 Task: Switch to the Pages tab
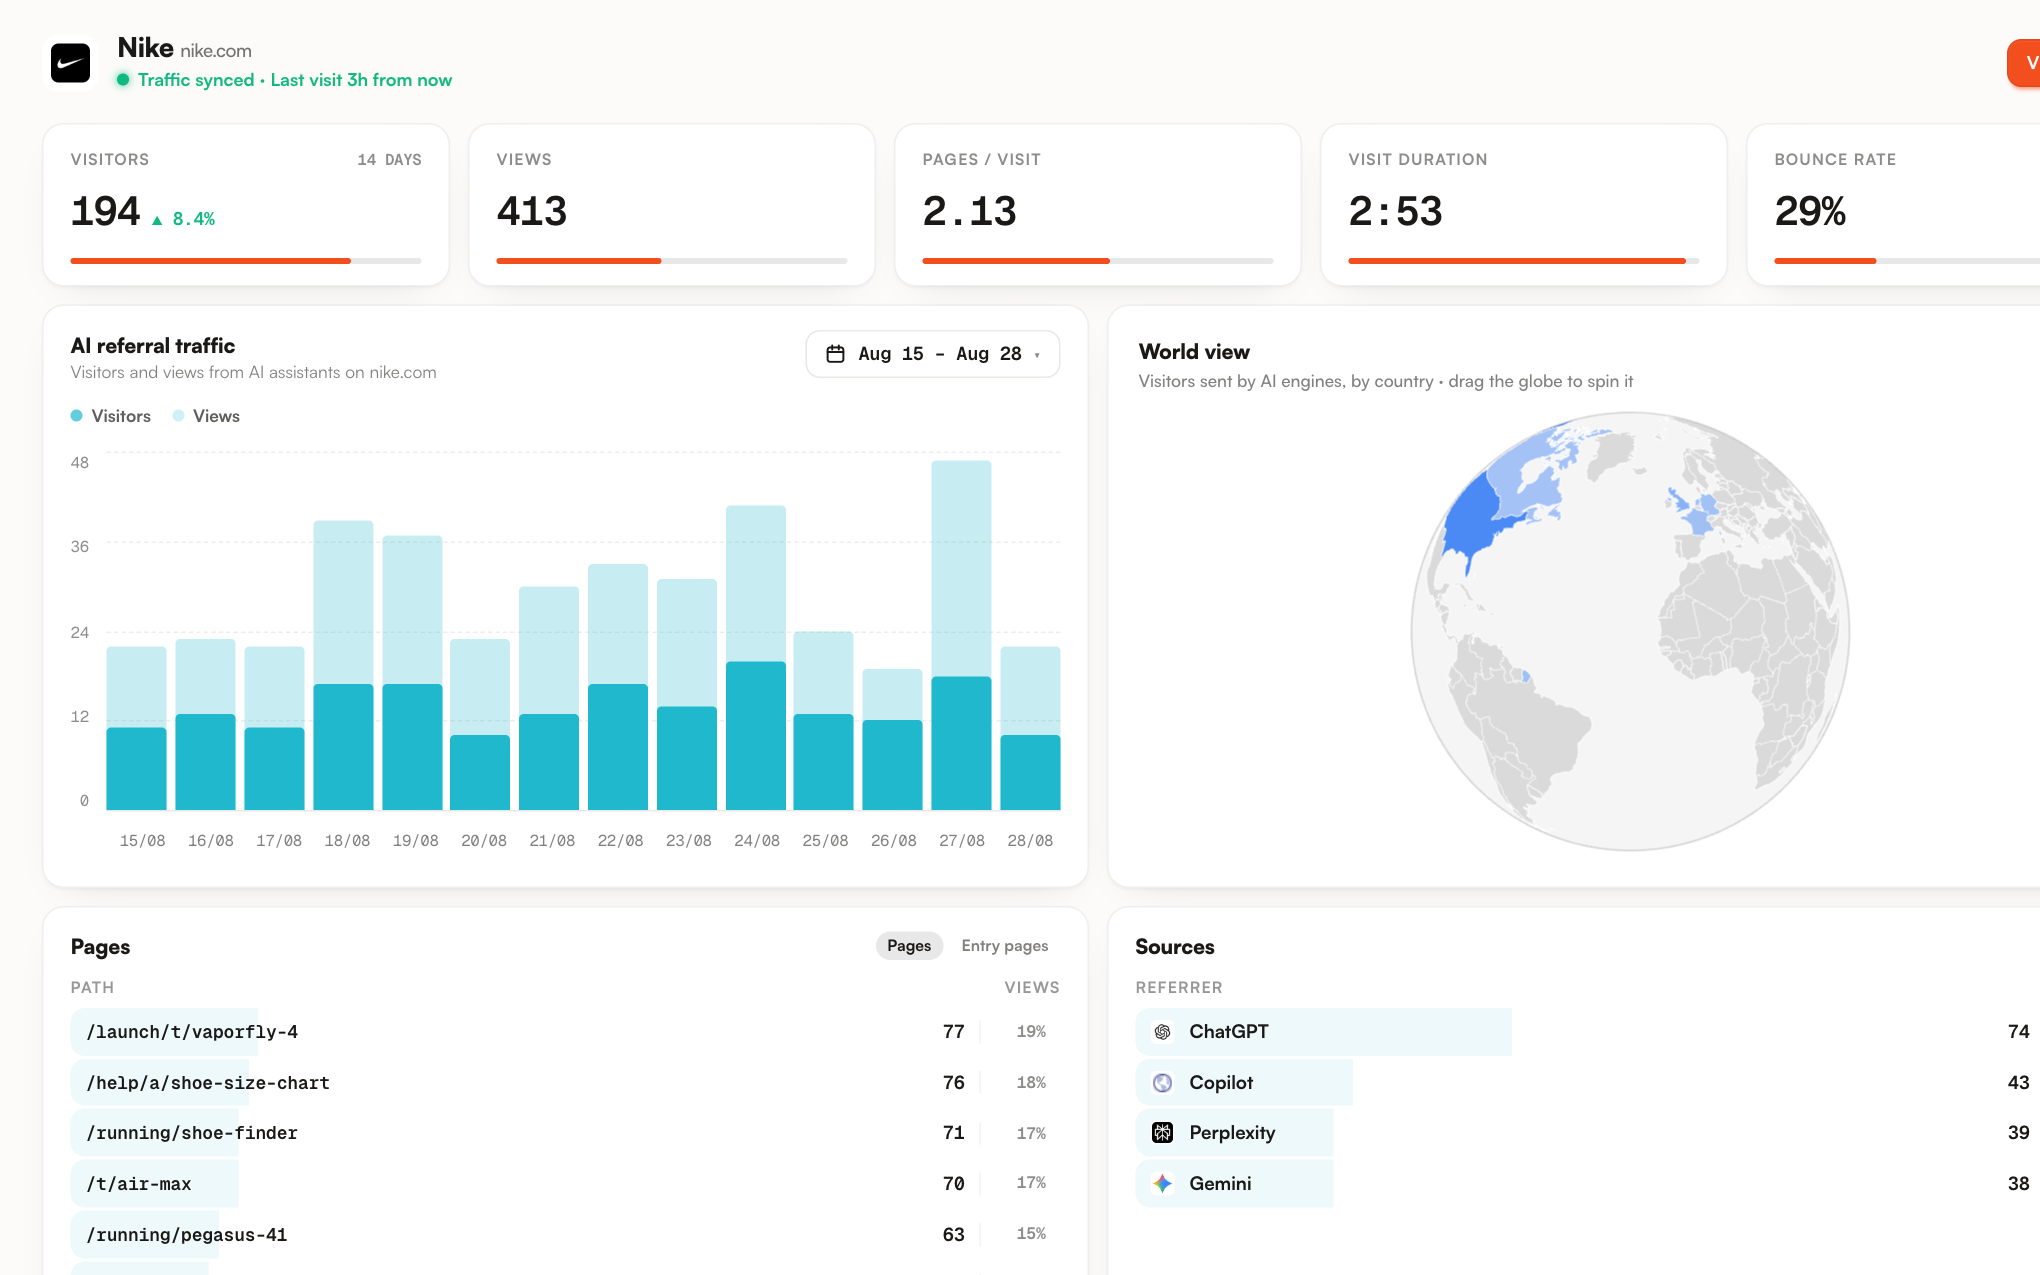(909, 946)
